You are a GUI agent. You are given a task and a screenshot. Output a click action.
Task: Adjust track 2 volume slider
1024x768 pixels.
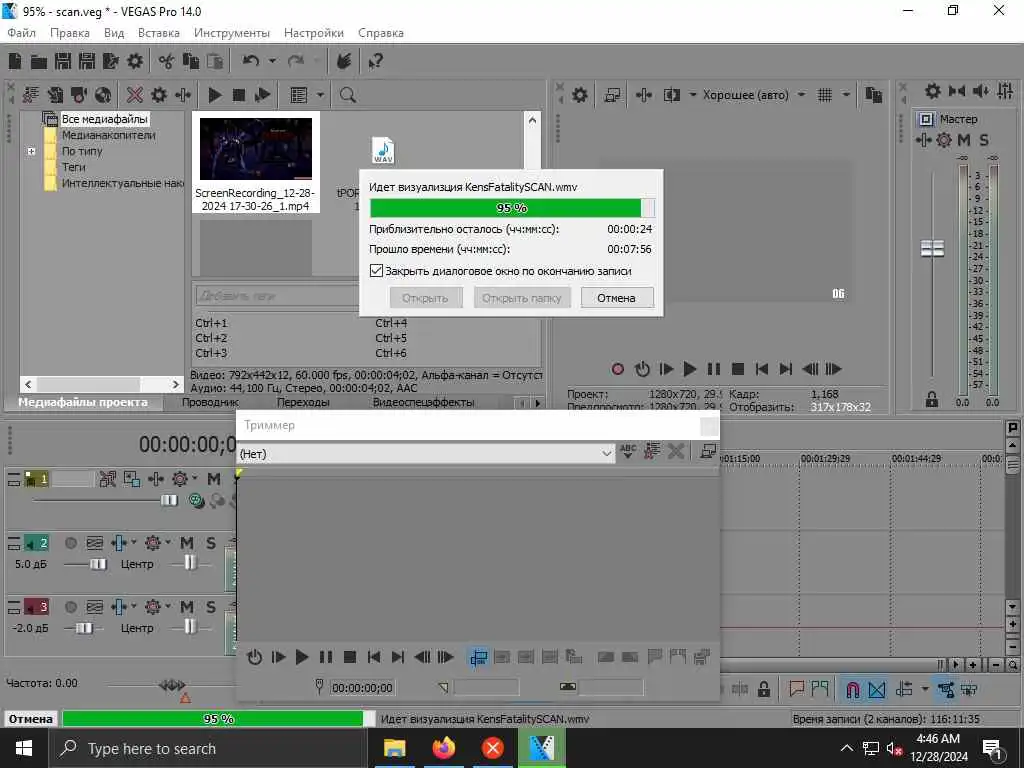point(99,564)
